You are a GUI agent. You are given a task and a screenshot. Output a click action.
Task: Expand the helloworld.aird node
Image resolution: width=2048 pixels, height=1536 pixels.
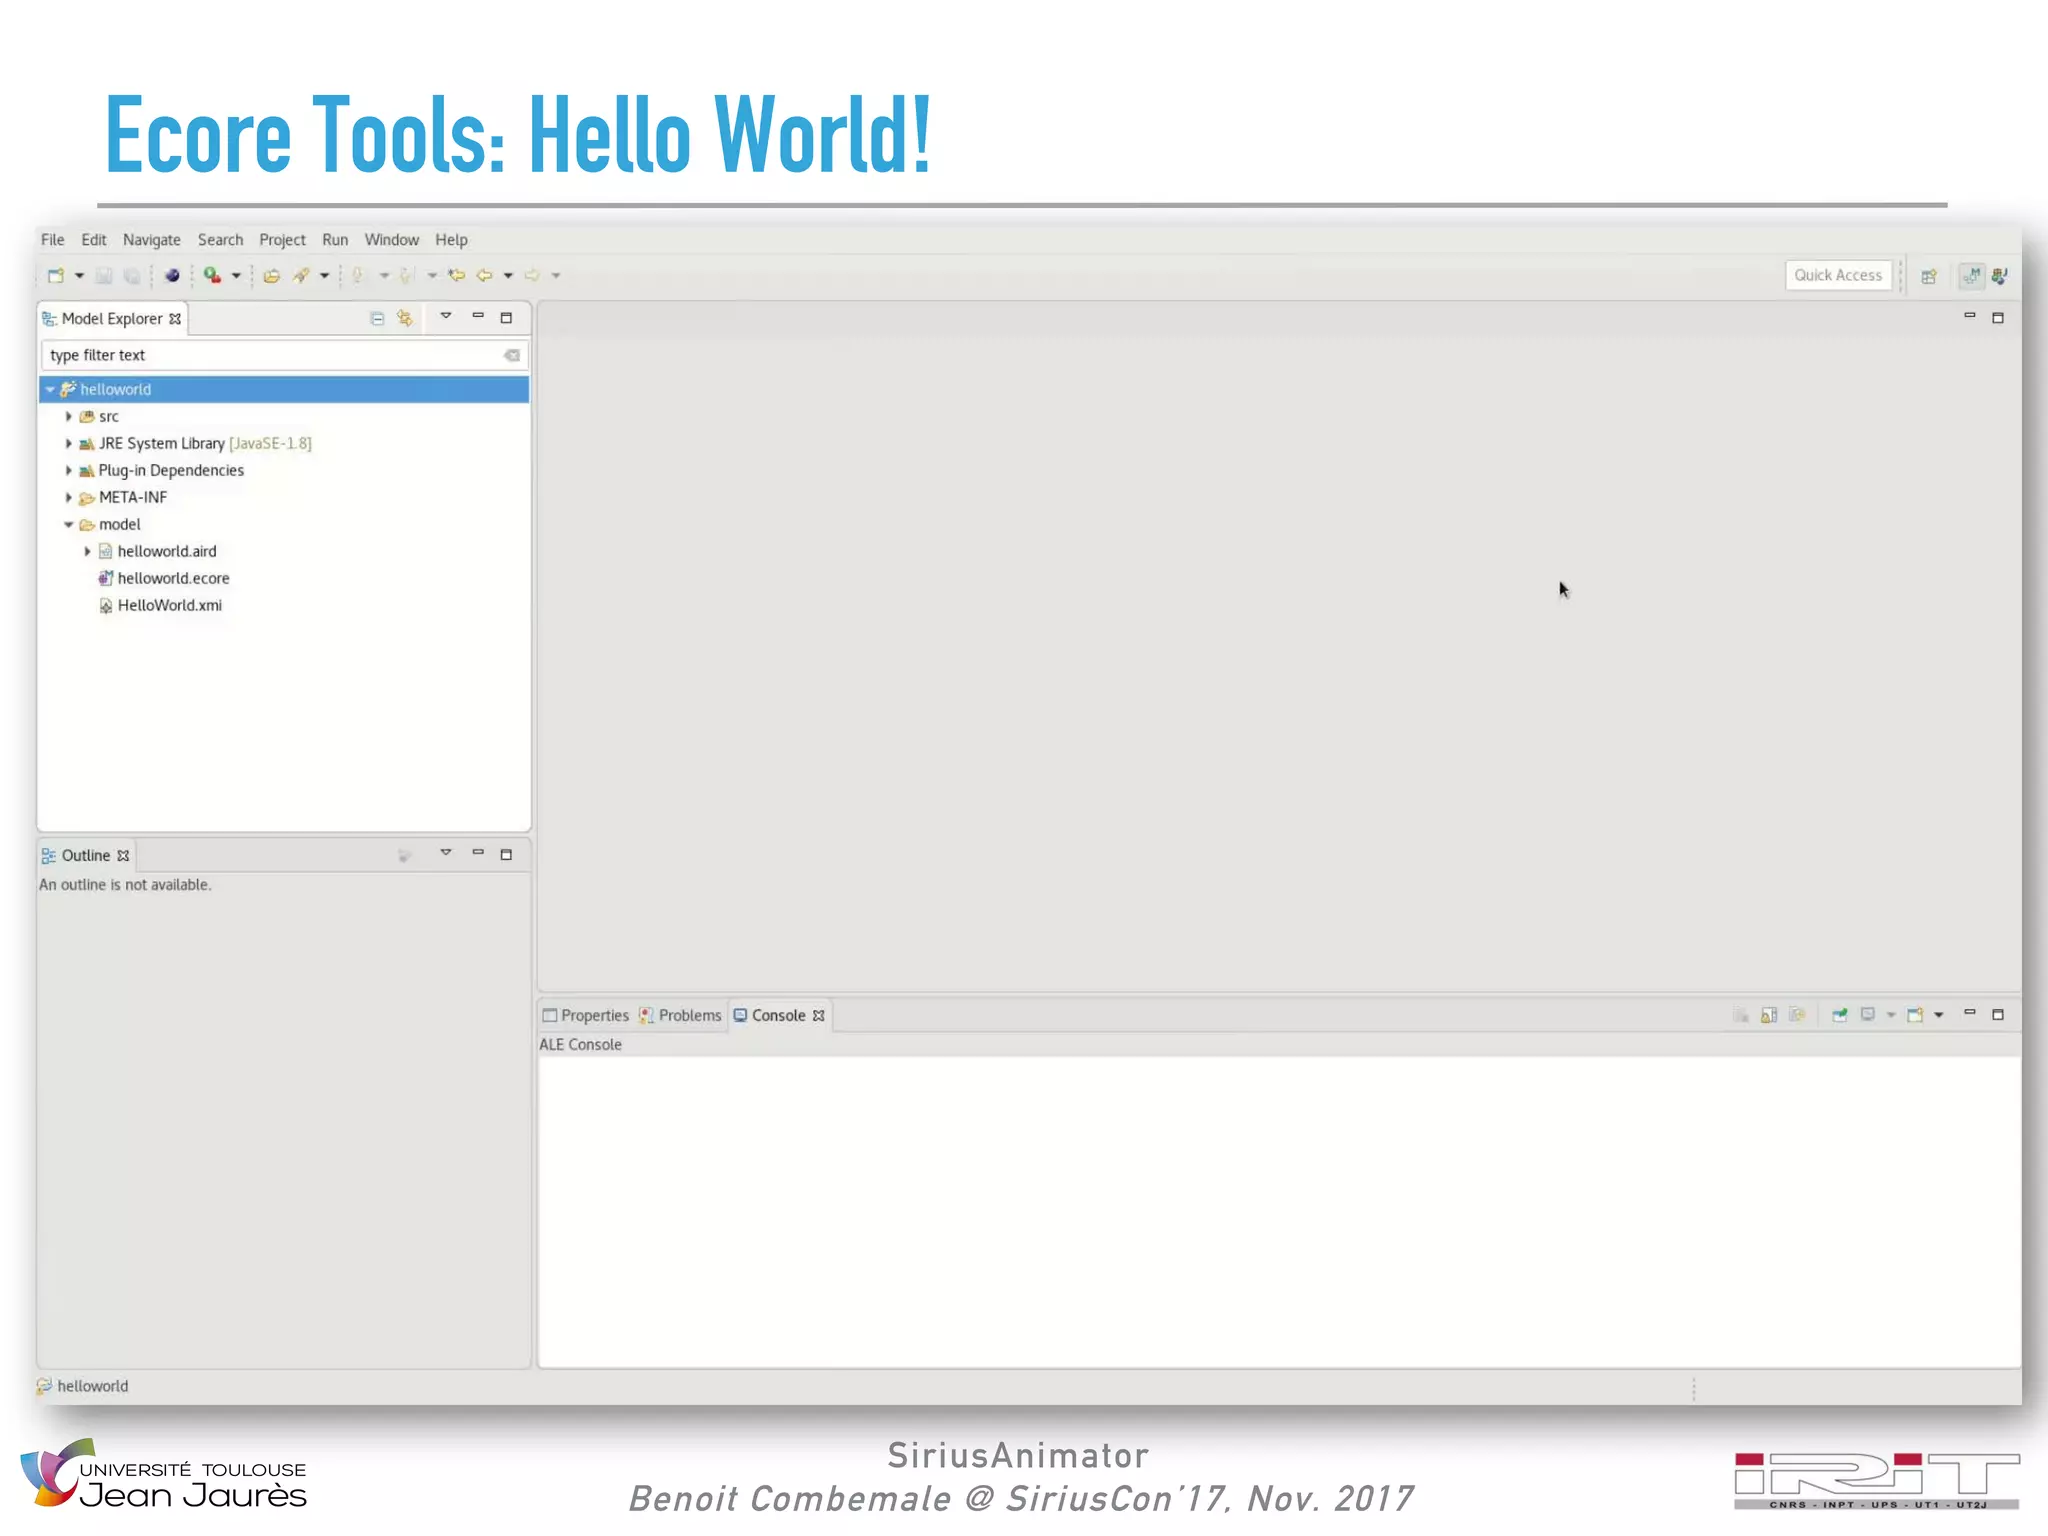click(x=87, y=551)
